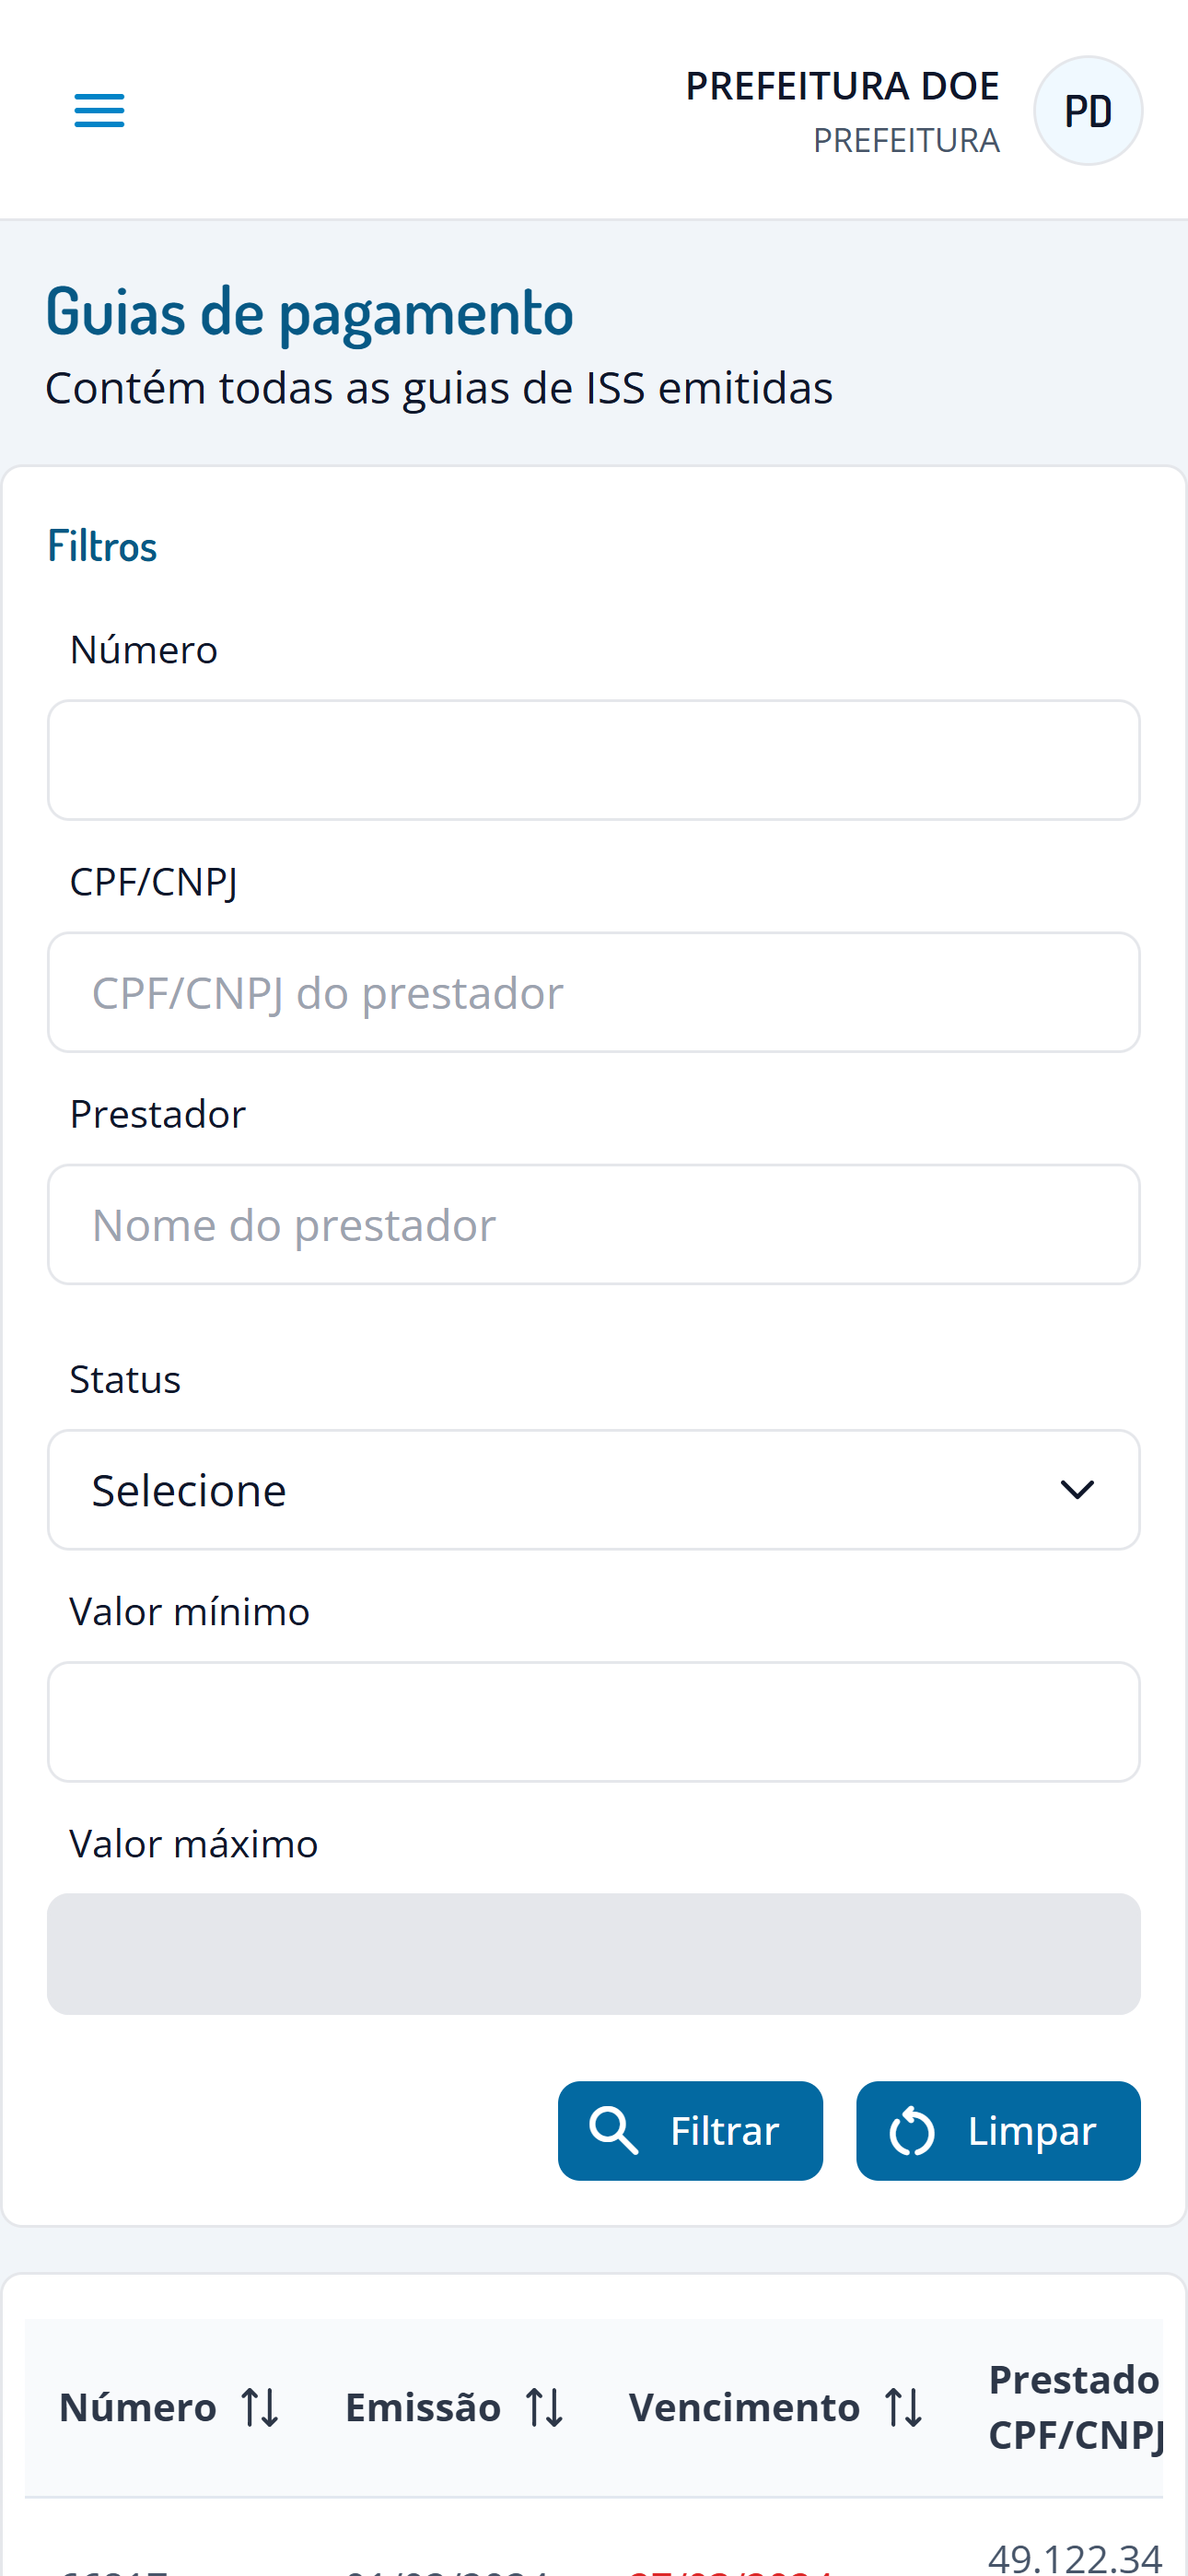Click the Nome do prestador field
The image size is (1188, 2576).
(594, 1224)
